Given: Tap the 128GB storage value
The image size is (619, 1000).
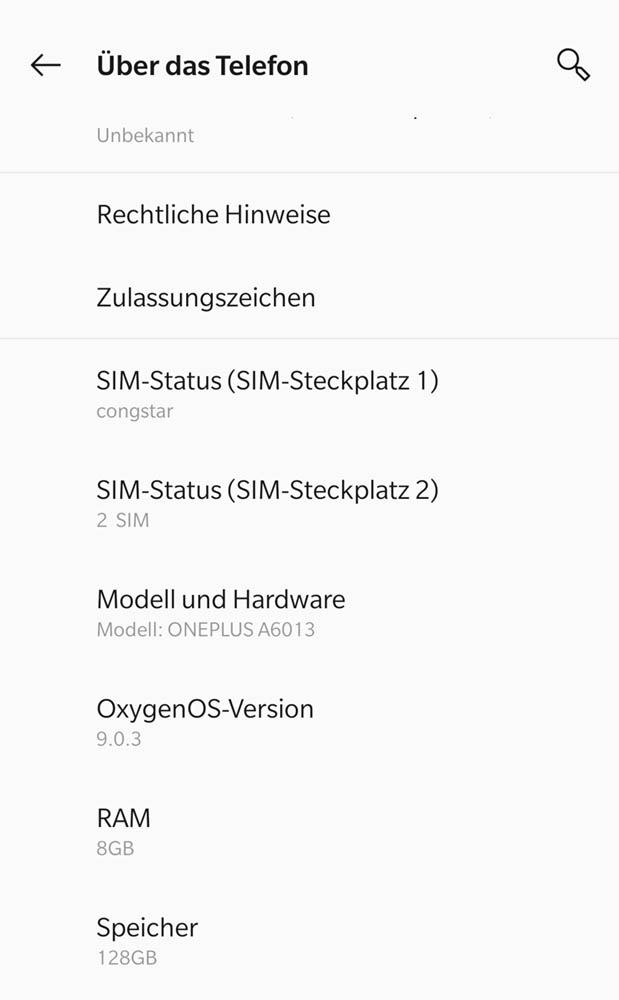Looking at the screenshot, I should (x=126, y=957).
